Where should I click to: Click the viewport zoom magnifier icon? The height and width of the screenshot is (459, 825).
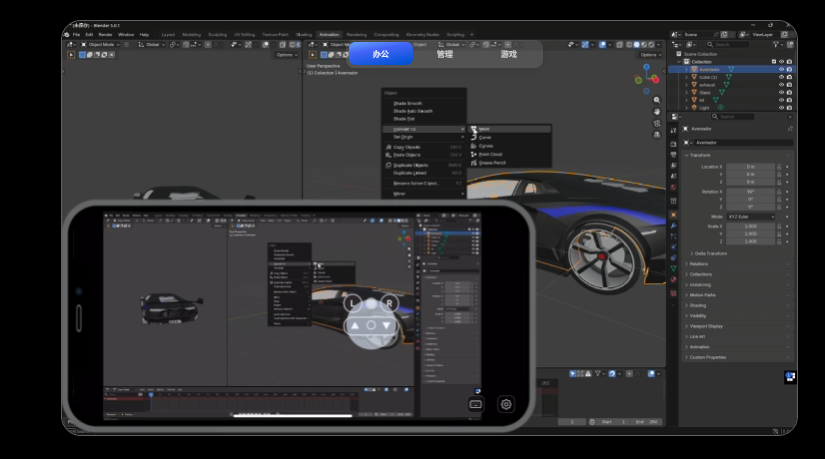pos(657,100)
